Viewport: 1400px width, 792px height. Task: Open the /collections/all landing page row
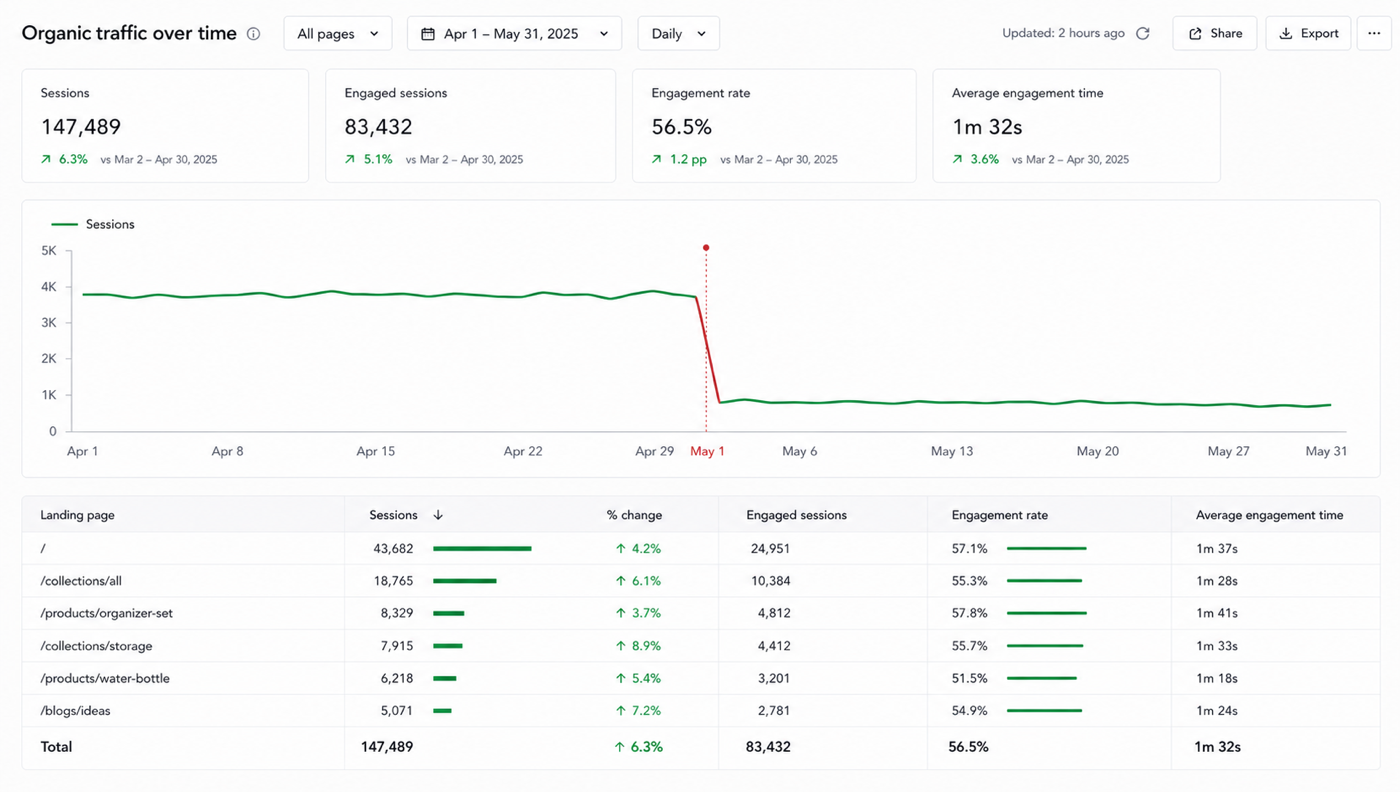pyautogui.click(x=701, y=581)
